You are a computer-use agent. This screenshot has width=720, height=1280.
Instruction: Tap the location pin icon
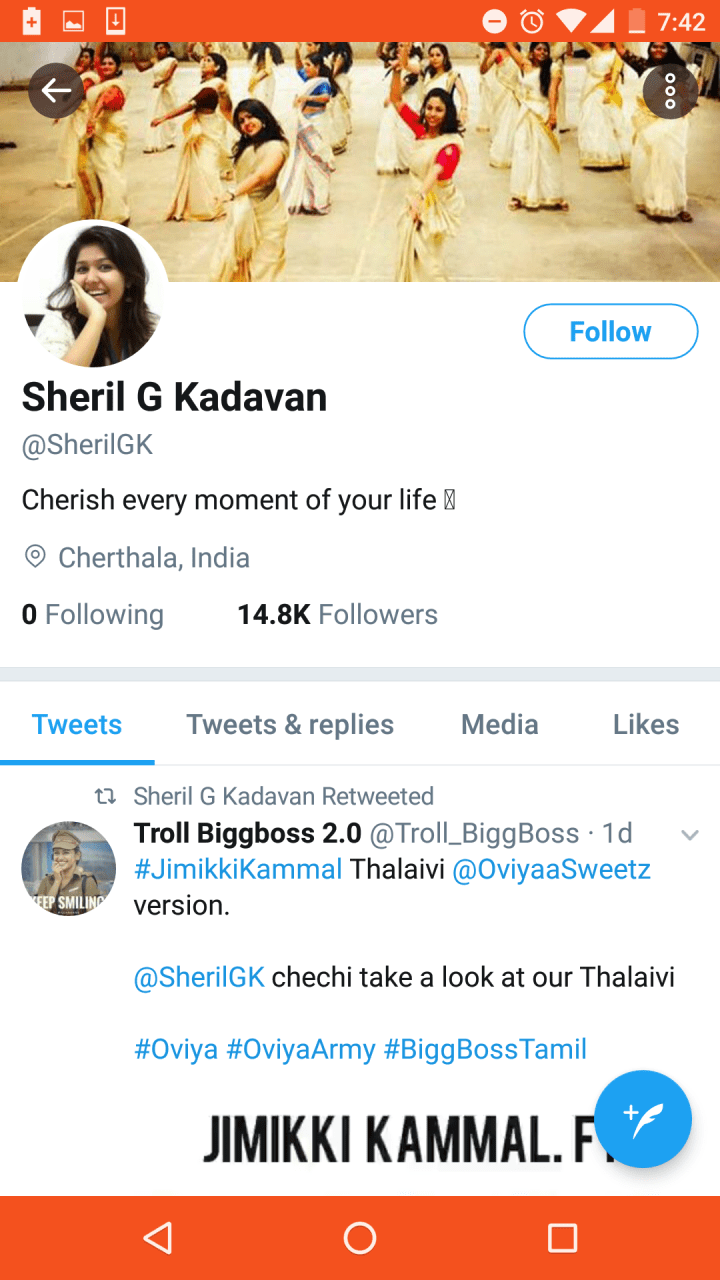(35, 557)
